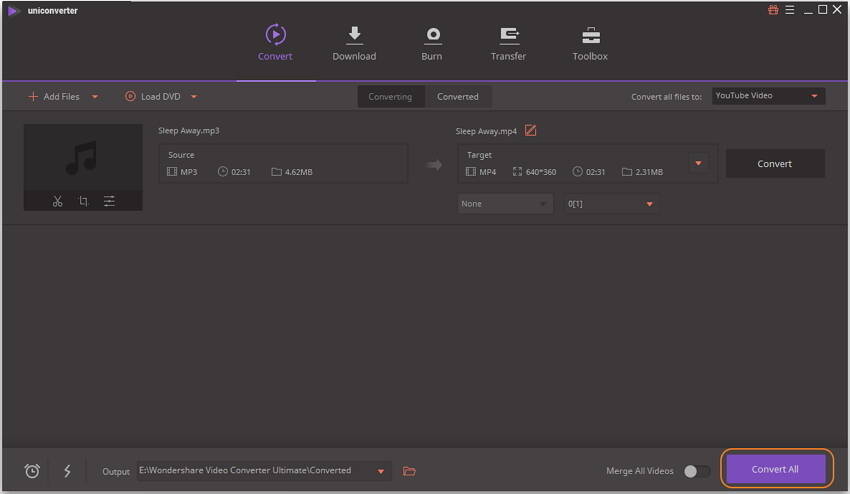The height and width of the screenshot is (494, 850).
Task: Go to the Toolbox section
Action: [x=590, y=44]
